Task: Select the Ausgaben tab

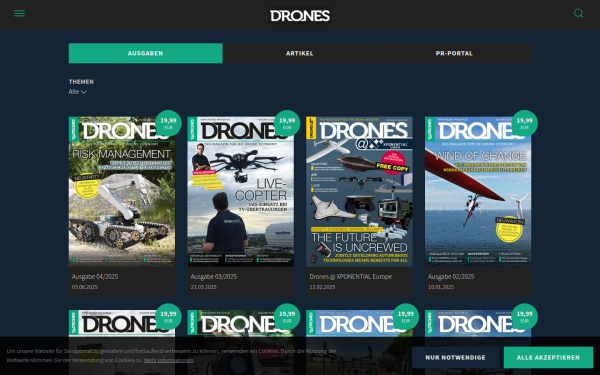Action: [x=145, y=53]
